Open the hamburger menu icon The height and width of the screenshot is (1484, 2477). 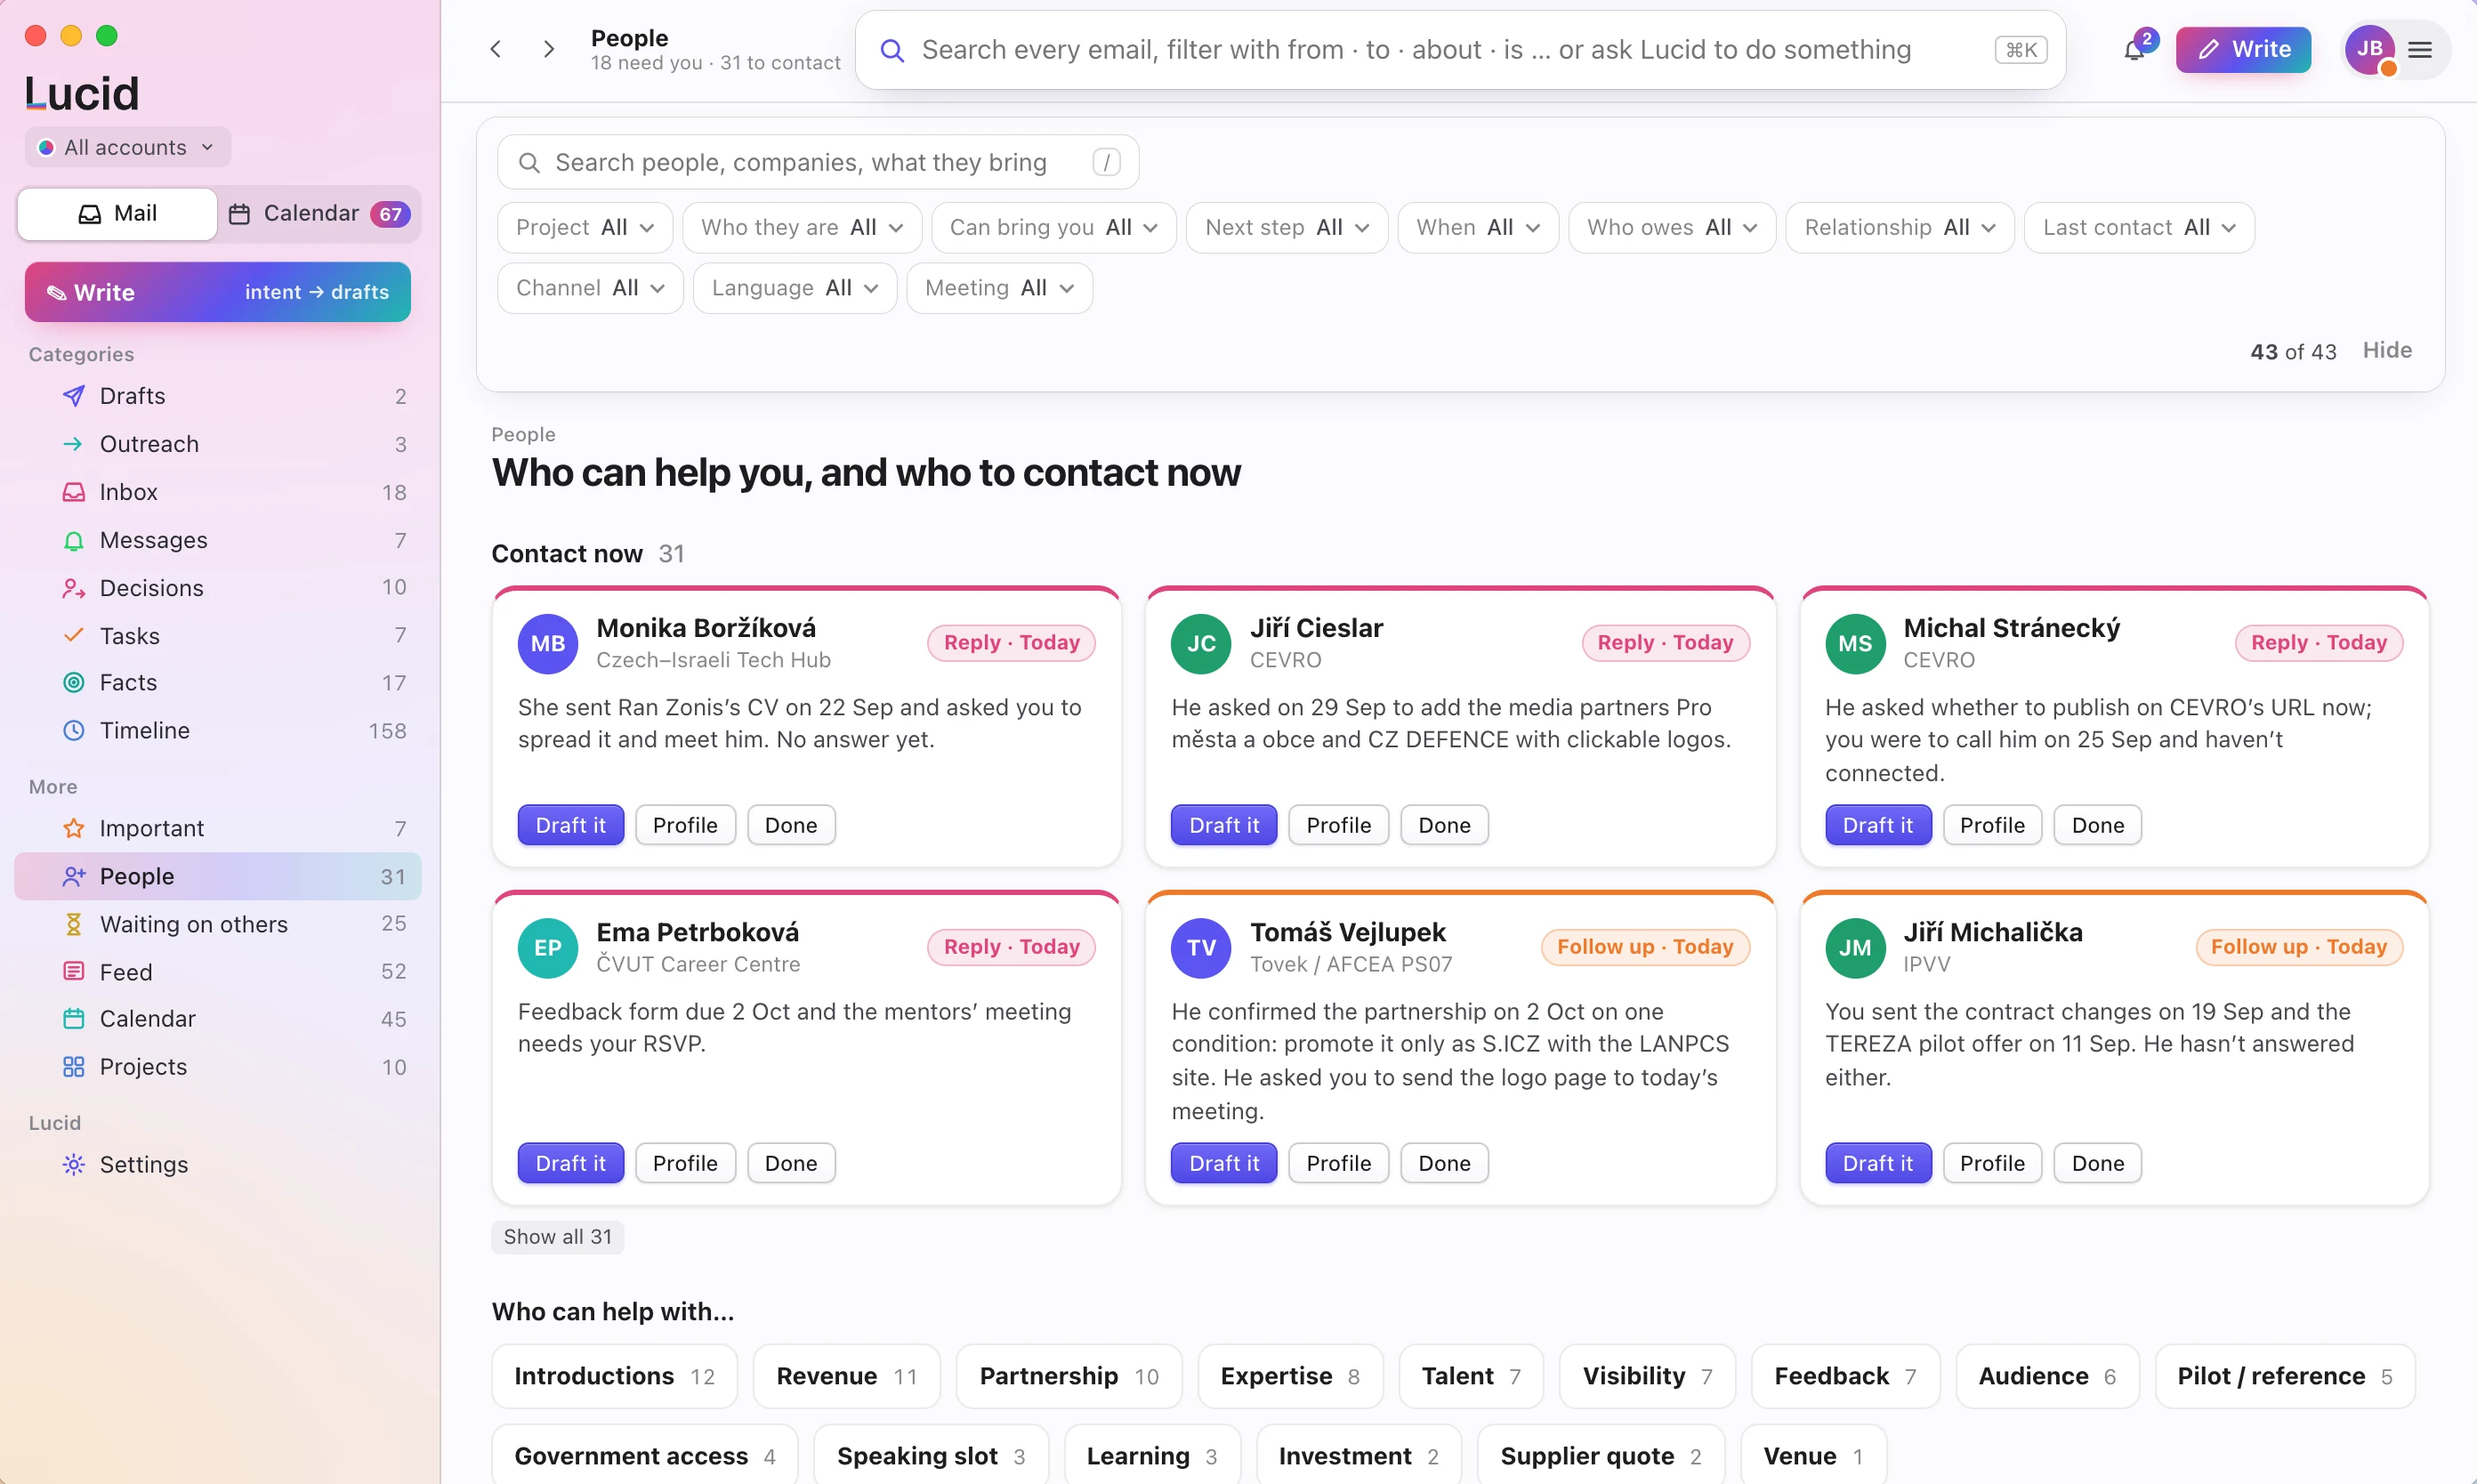point(2419,50)
